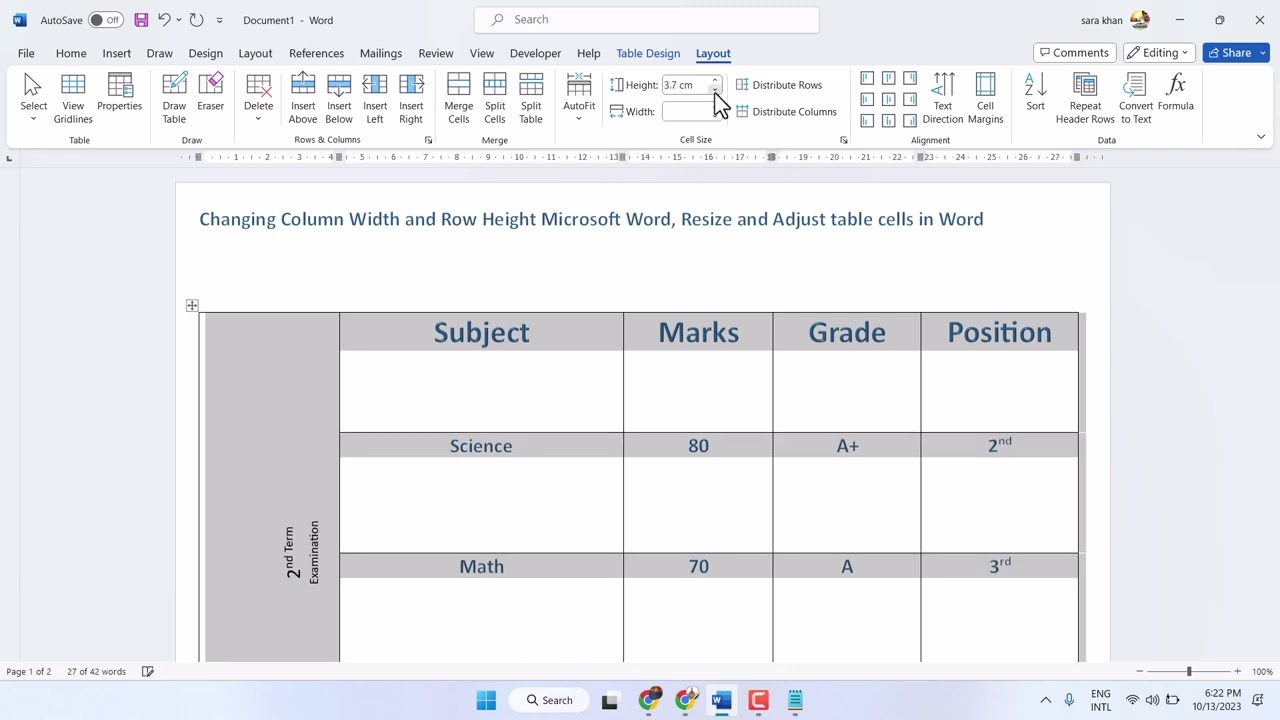The height and width of the screenshot is (720, 1280).
Task: Activate the Draw Table tool
Action: [174, 99]
